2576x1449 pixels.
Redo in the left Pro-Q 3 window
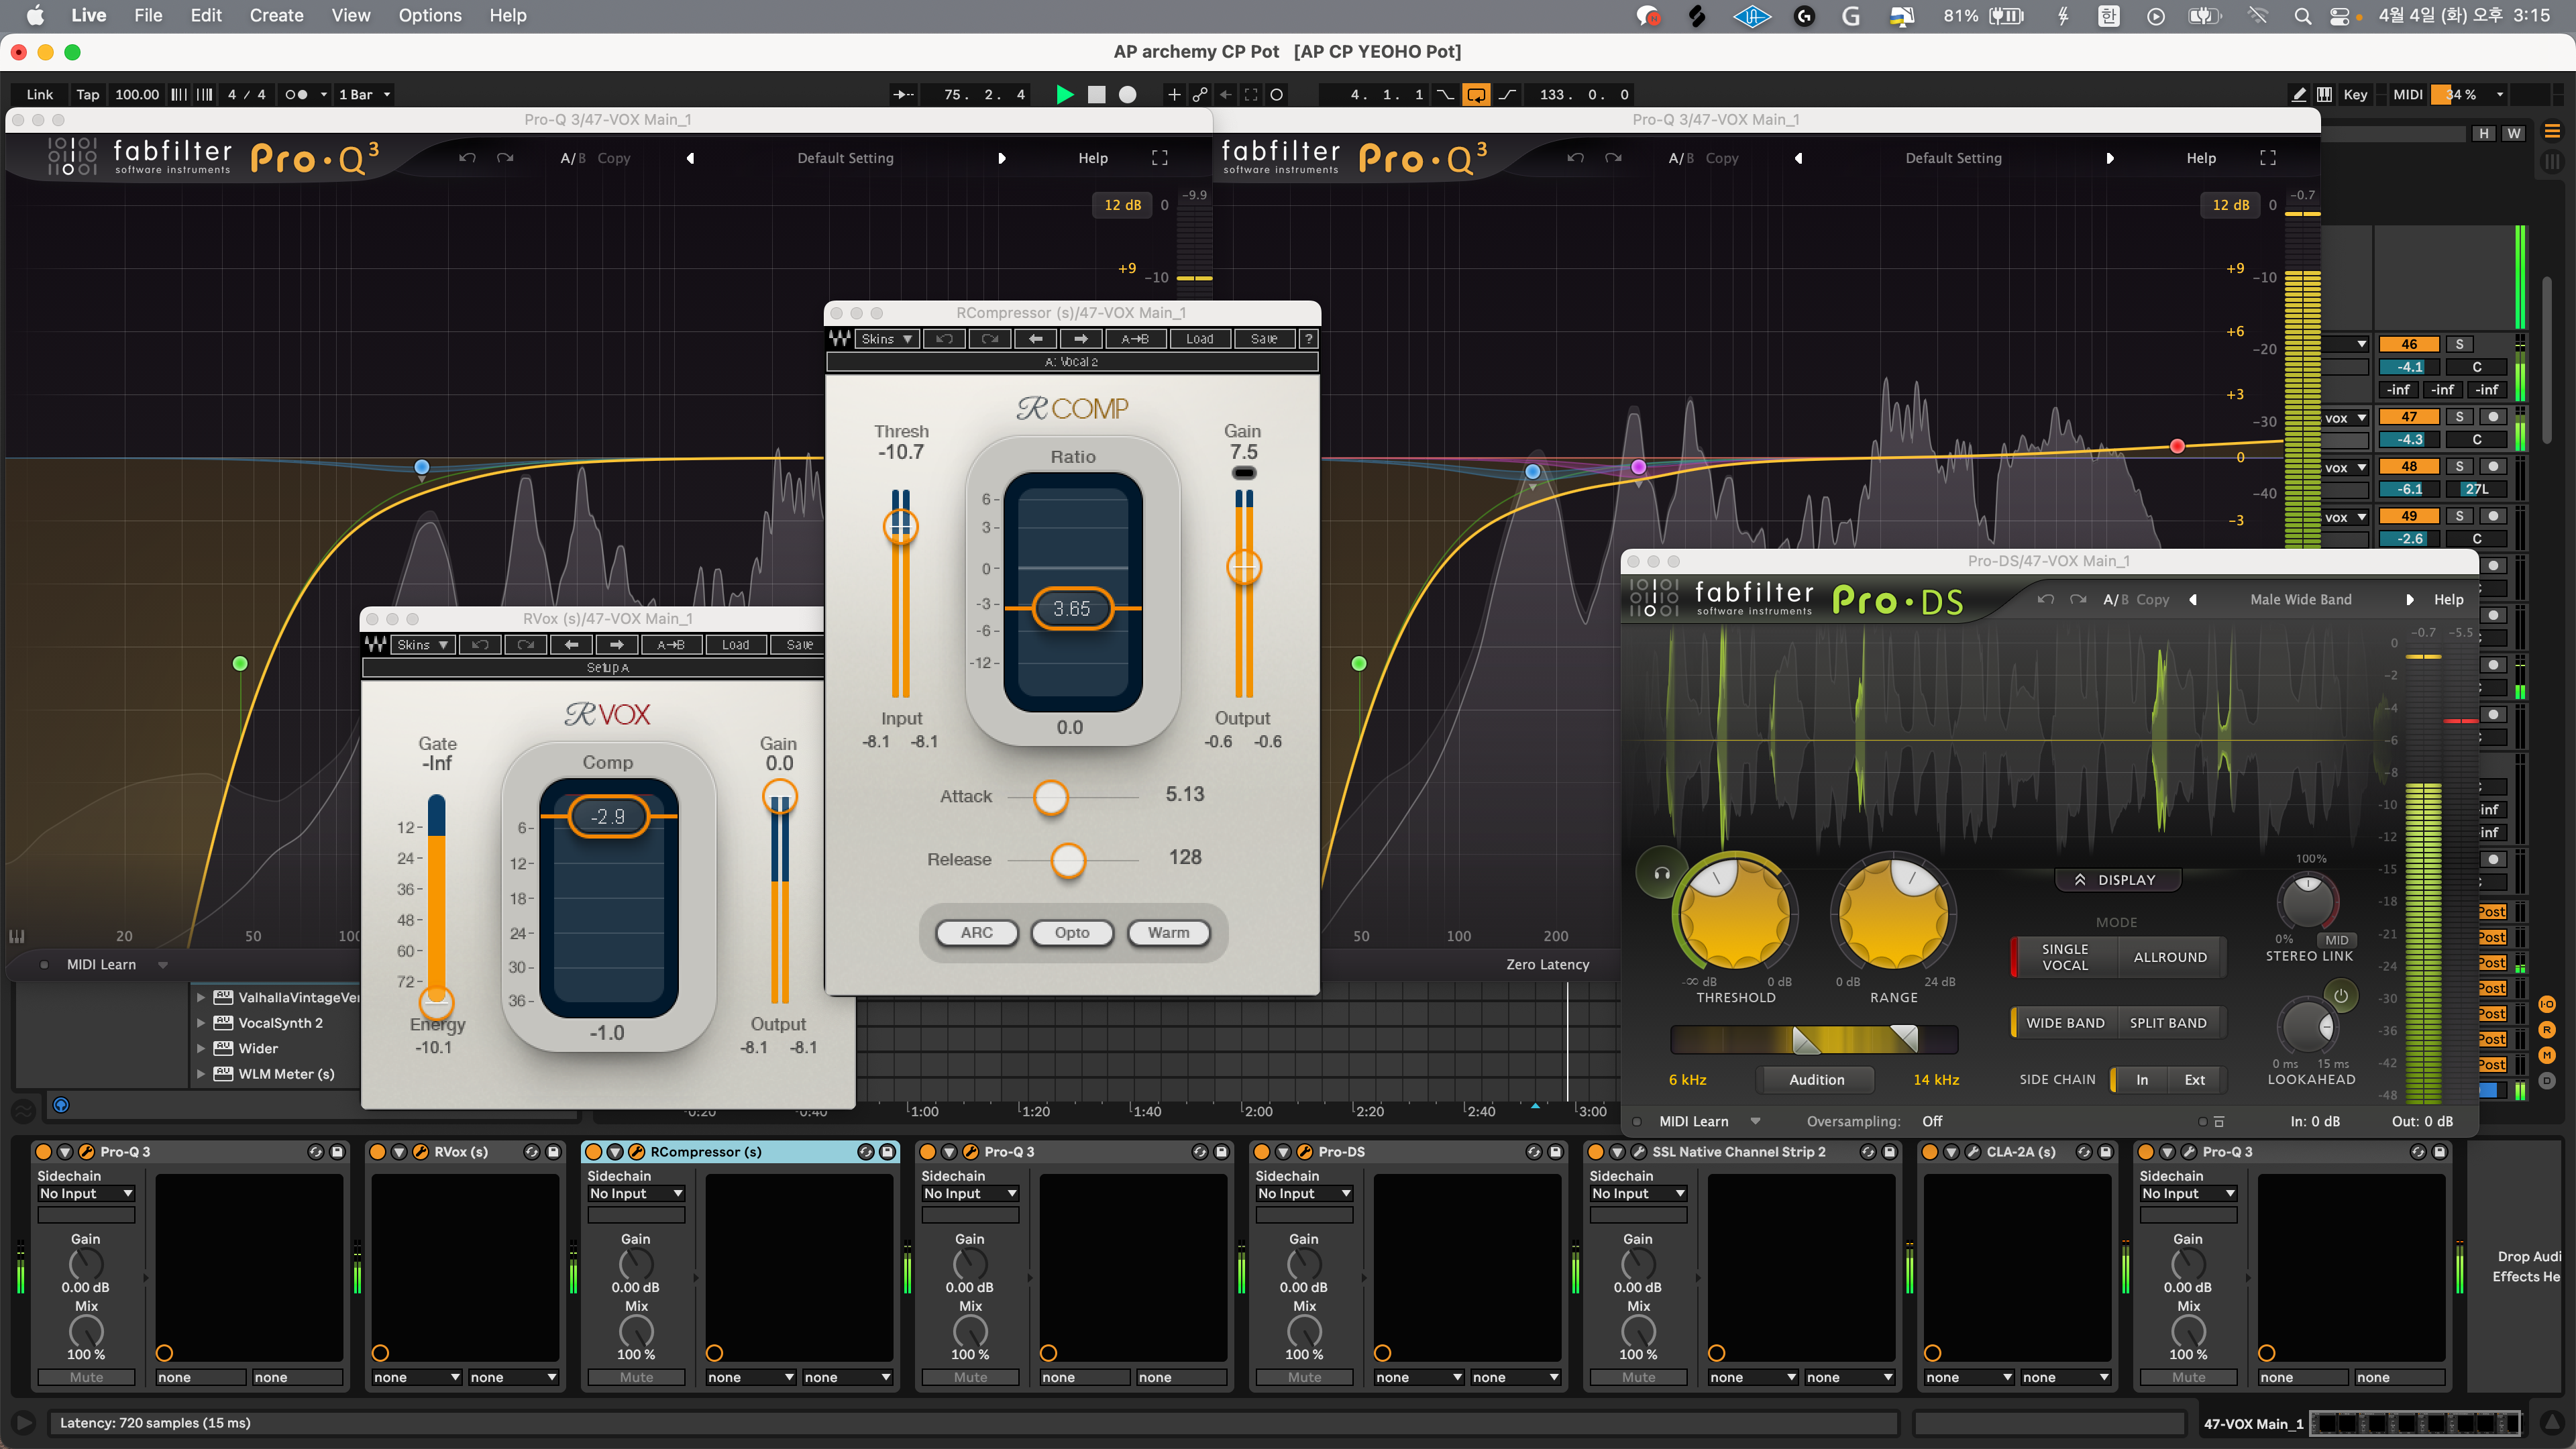(505, 158)
